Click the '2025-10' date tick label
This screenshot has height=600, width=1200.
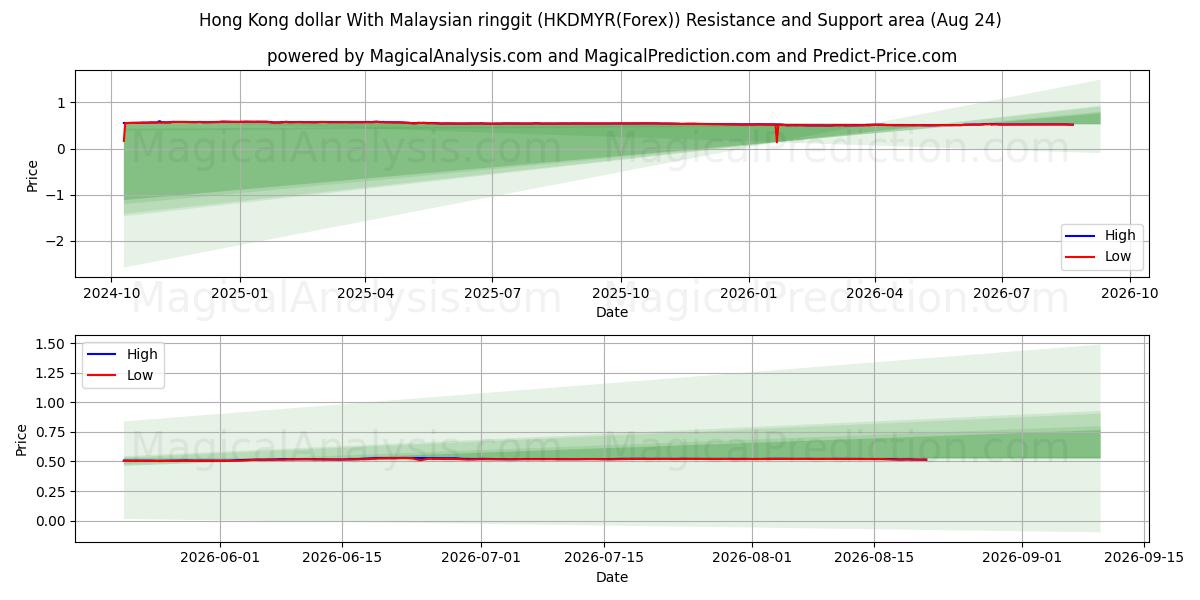(x=620, y=294)
